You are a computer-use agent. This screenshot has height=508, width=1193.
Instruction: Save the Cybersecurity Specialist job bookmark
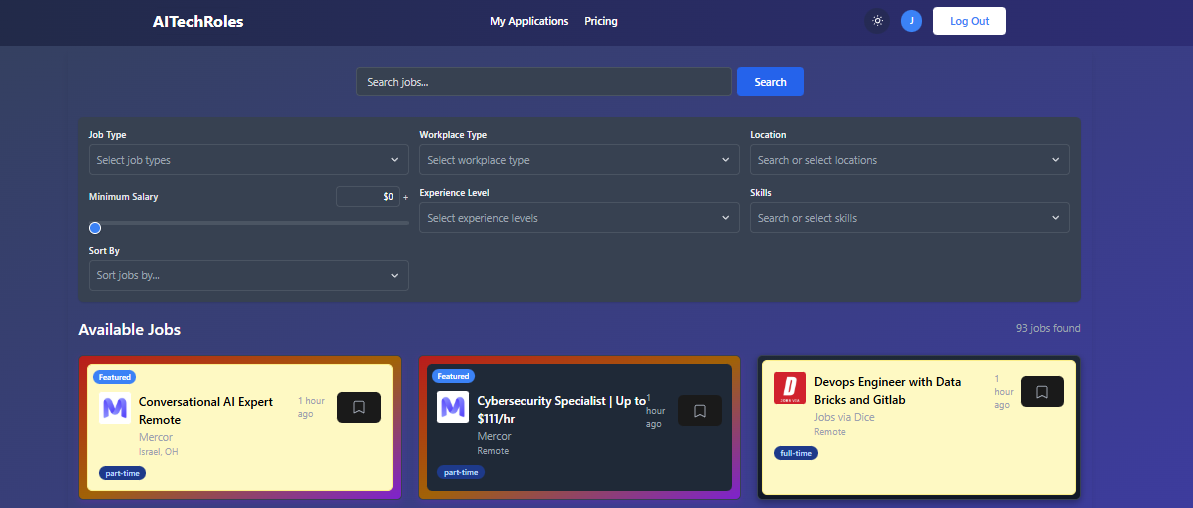tap(700, 411)
